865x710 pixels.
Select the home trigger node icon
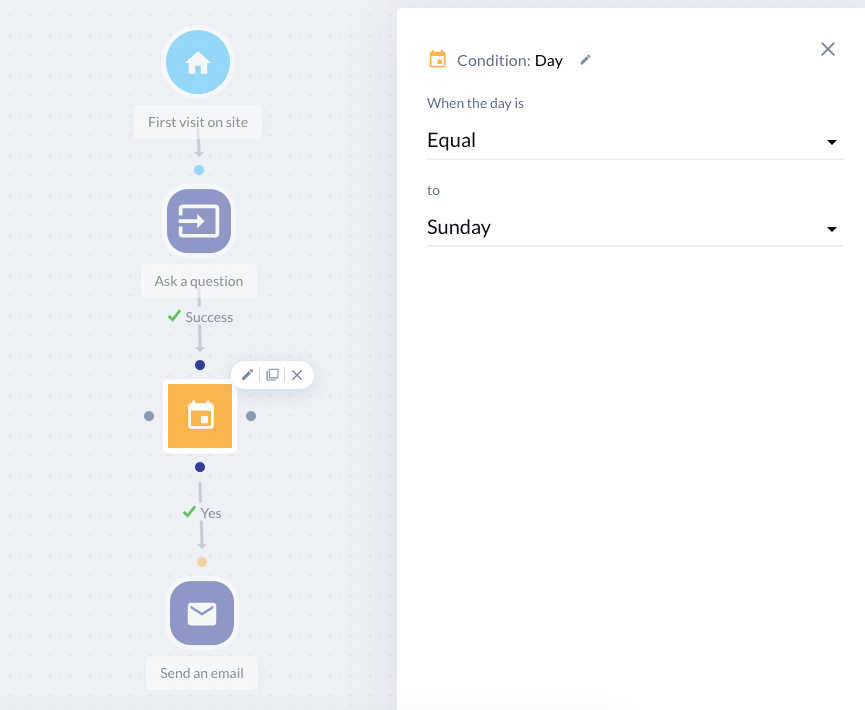[x=198, y=62]
